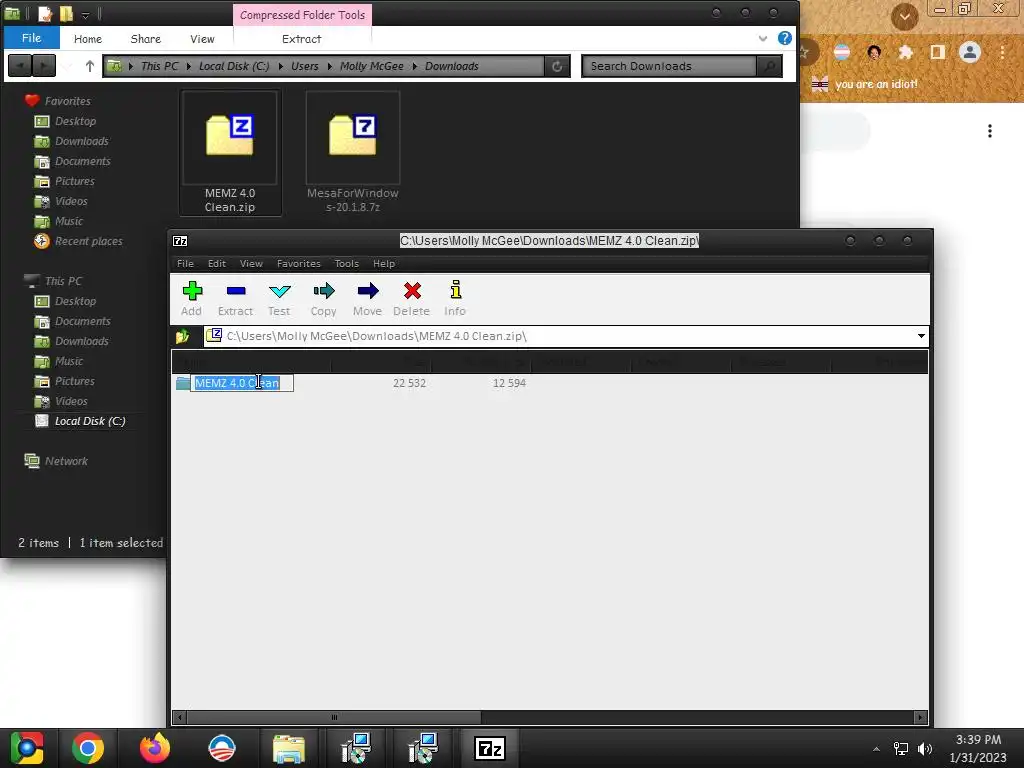
Task: Open the Info button in 7-Zip toolbar
Action: [x=455, y=298]
